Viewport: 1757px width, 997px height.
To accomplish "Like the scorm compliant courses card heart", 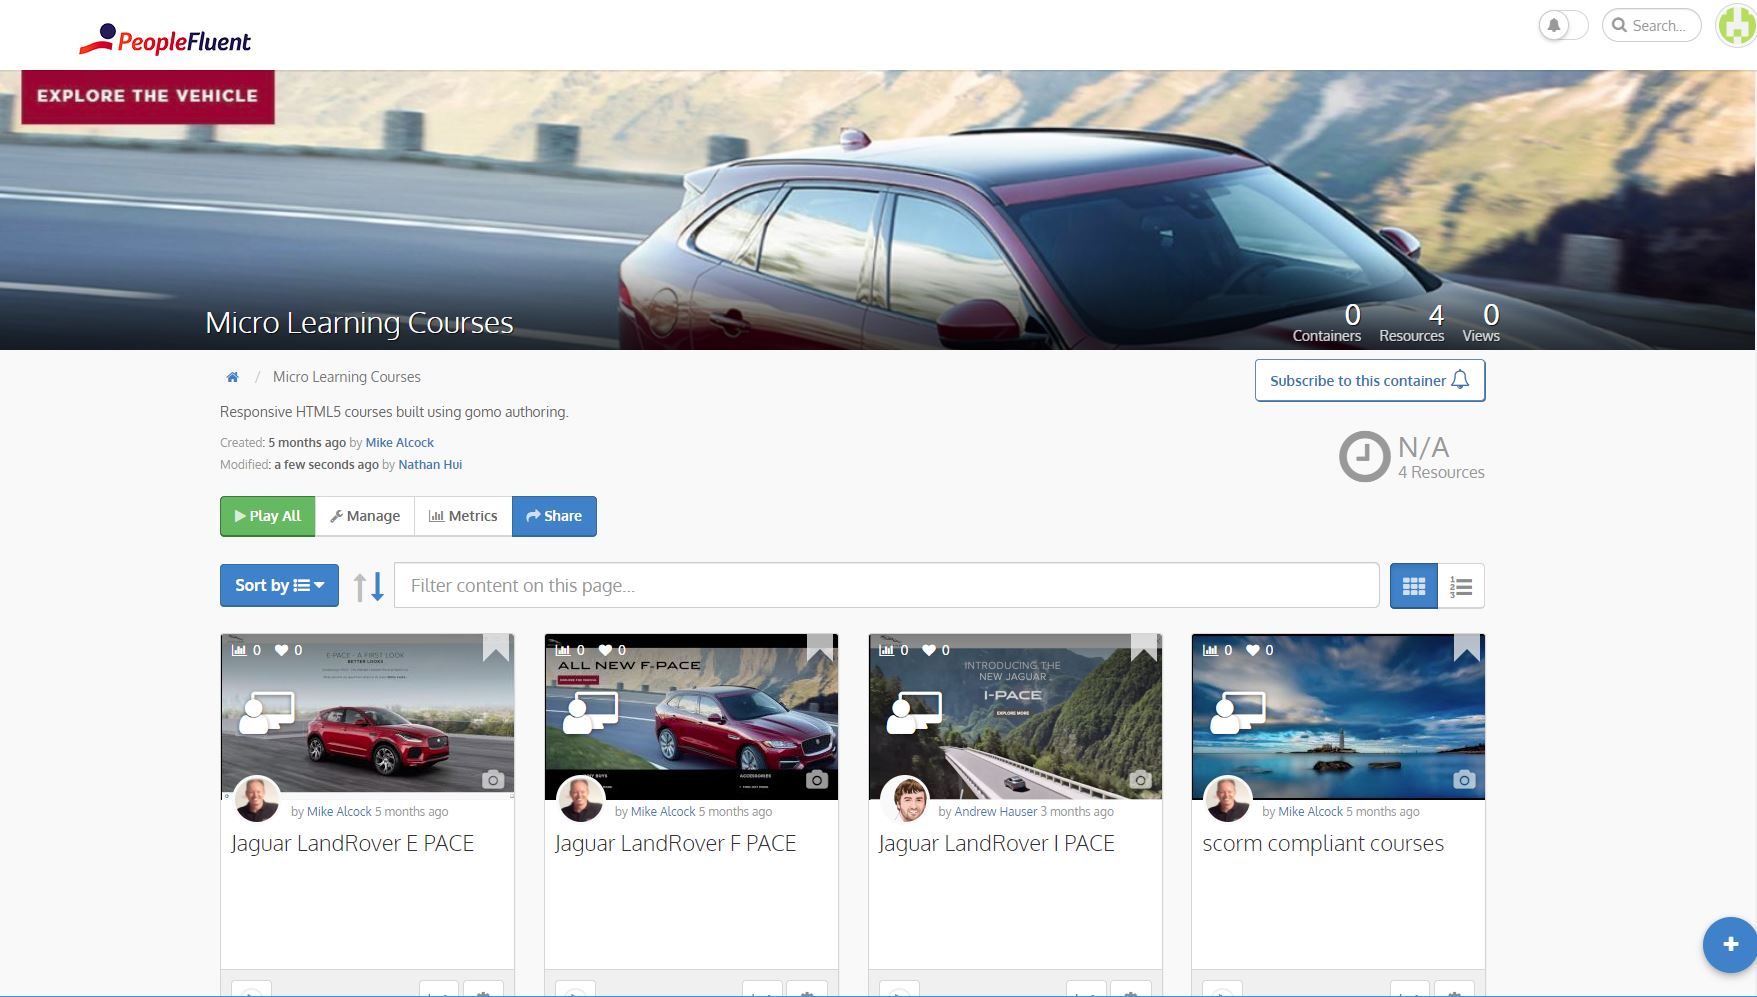I will tap(1253, 650).
